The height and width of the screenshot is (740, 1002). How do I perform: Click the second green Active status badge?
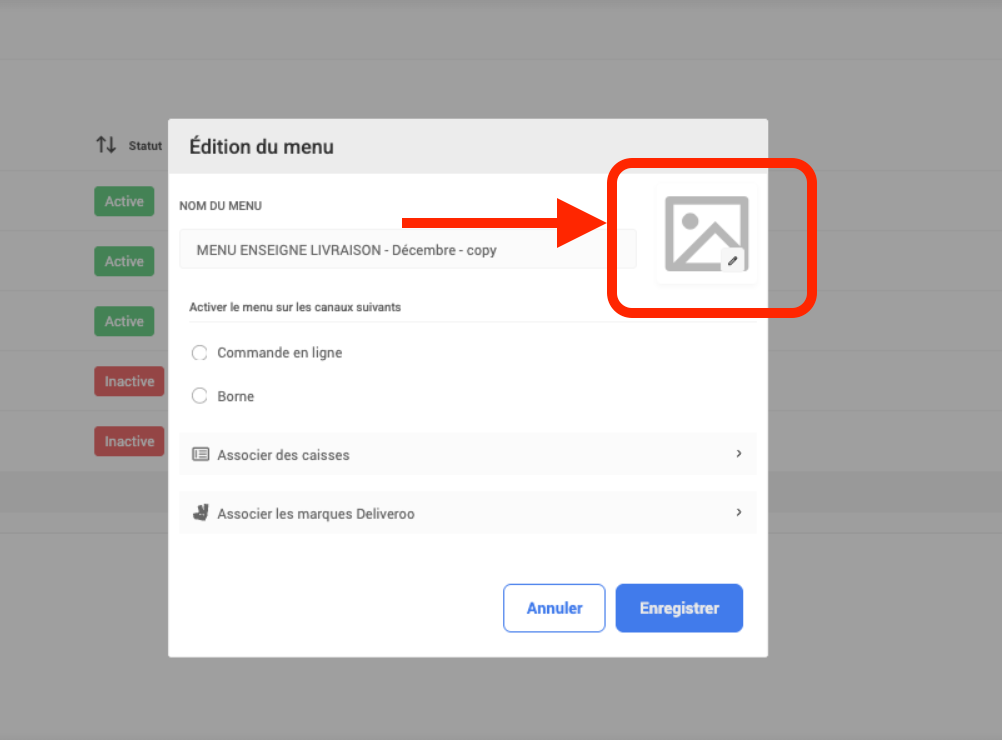124,262
